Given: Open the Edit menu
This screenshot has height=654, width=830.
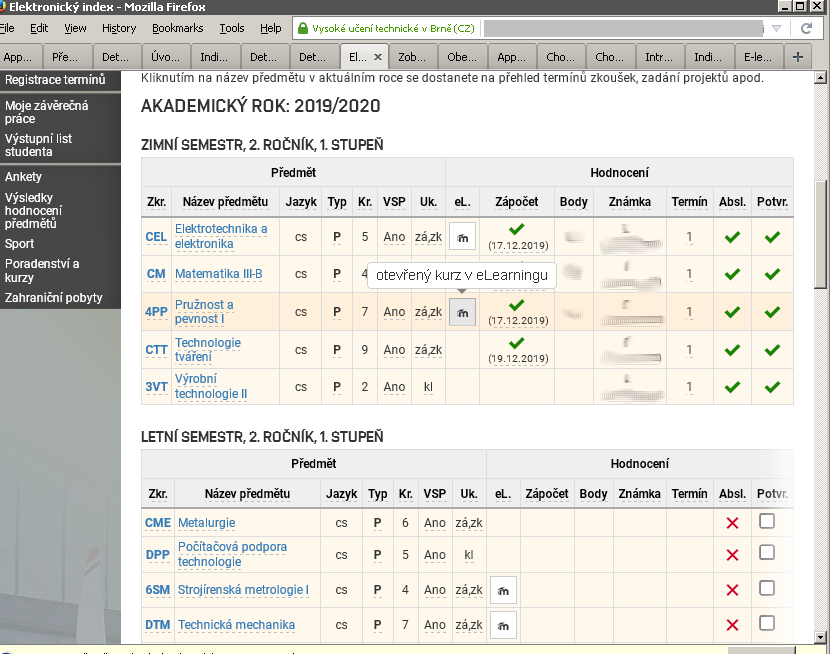Looking at the screenshot, I should pos(39,28).
